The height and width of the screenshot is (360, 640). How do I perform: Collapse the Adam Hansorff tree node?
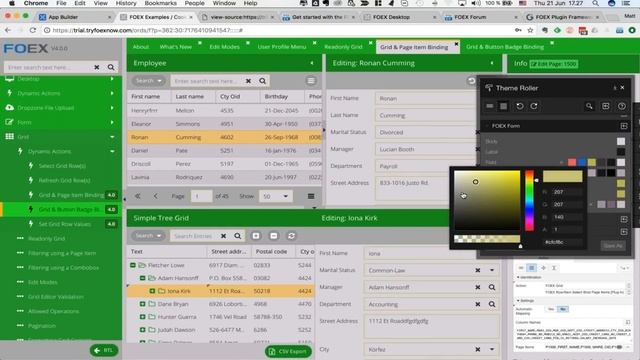[x=142, y=278]
